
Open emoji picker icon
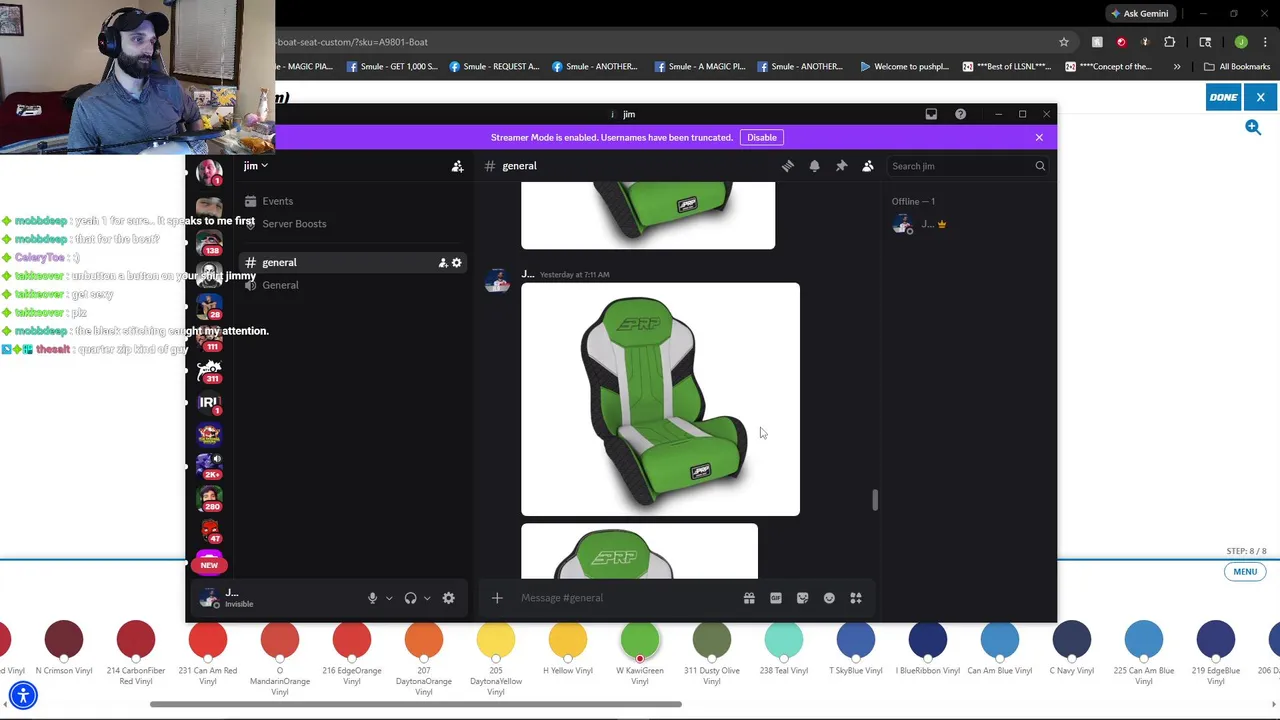[829, 598]
